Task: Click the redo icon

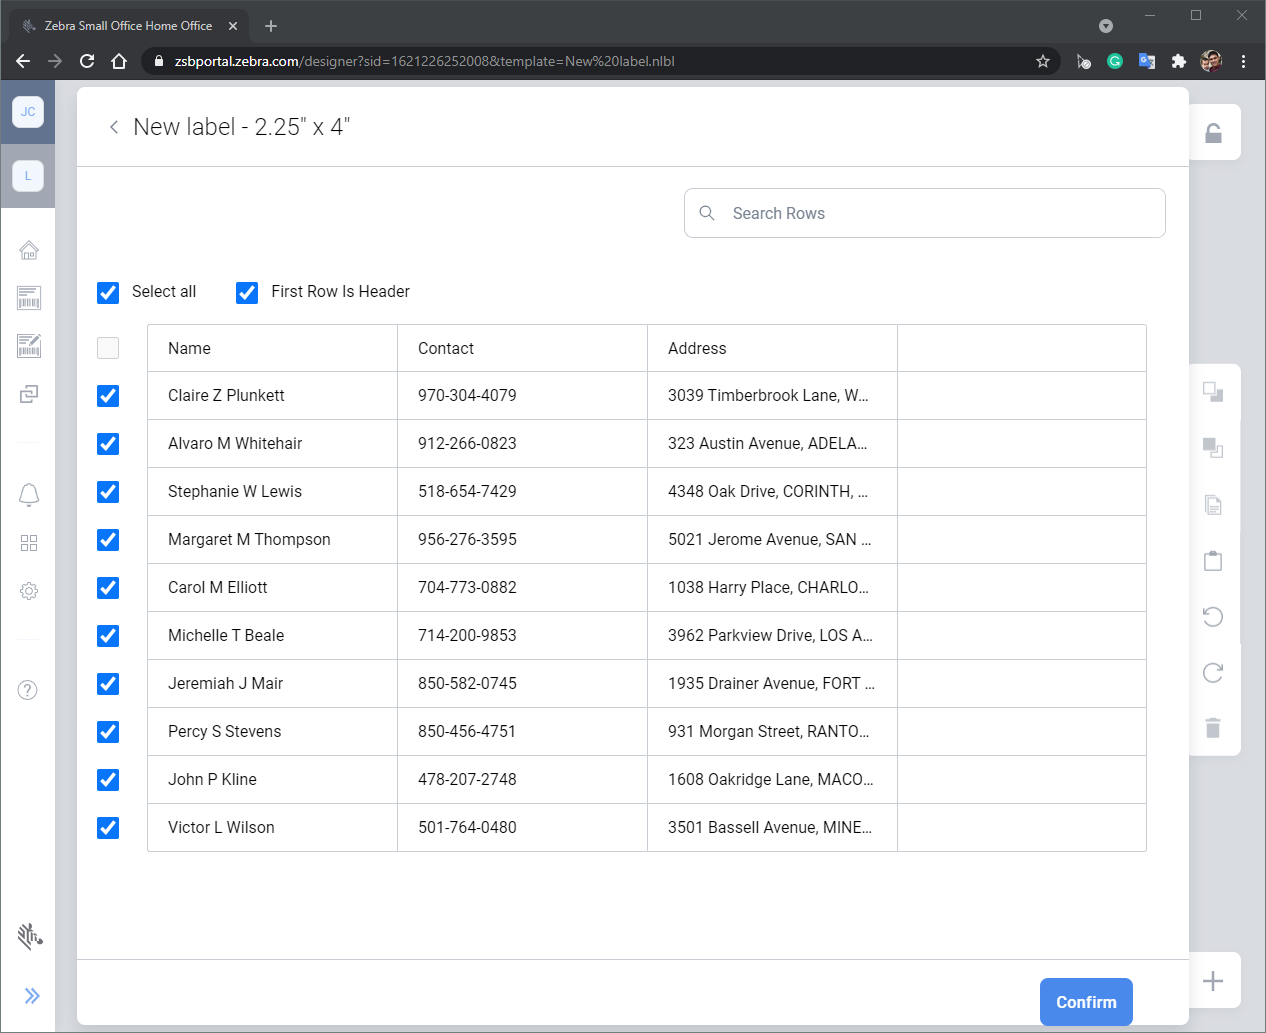Action: [1213, 673]
